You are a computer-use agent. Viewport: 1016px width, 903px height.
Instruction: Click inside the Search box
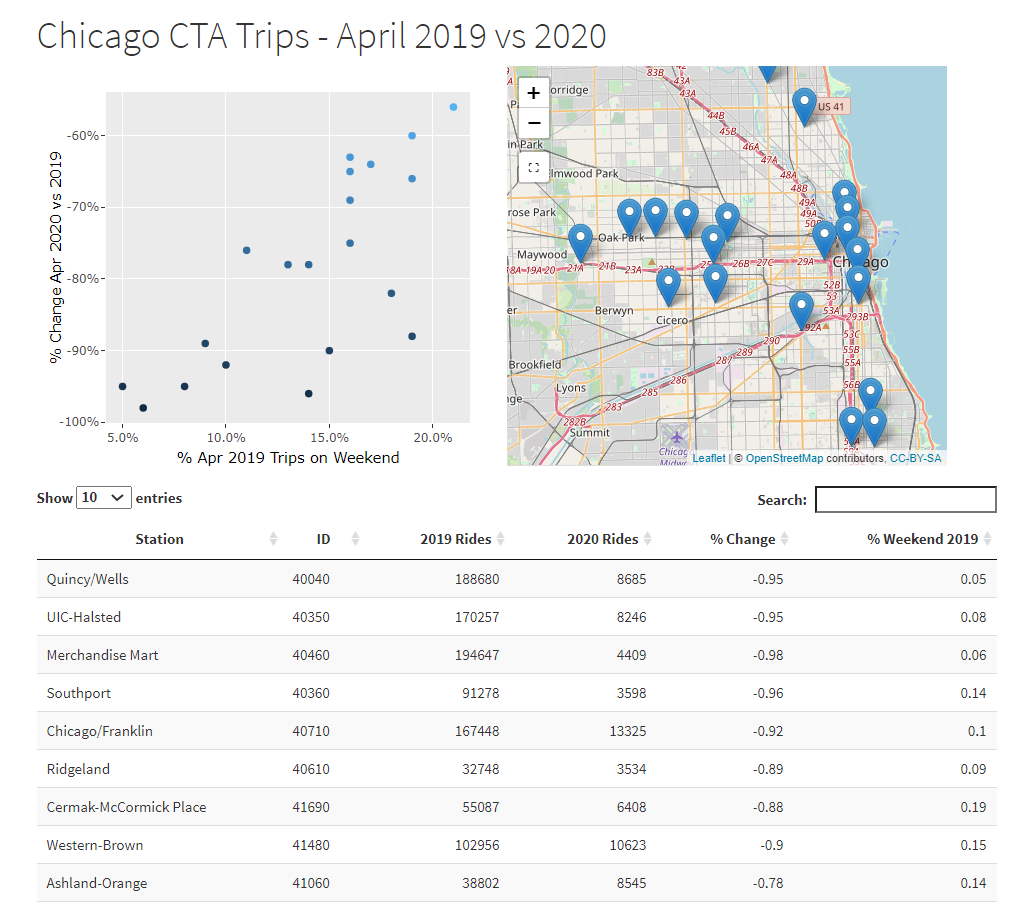point(905,499)
